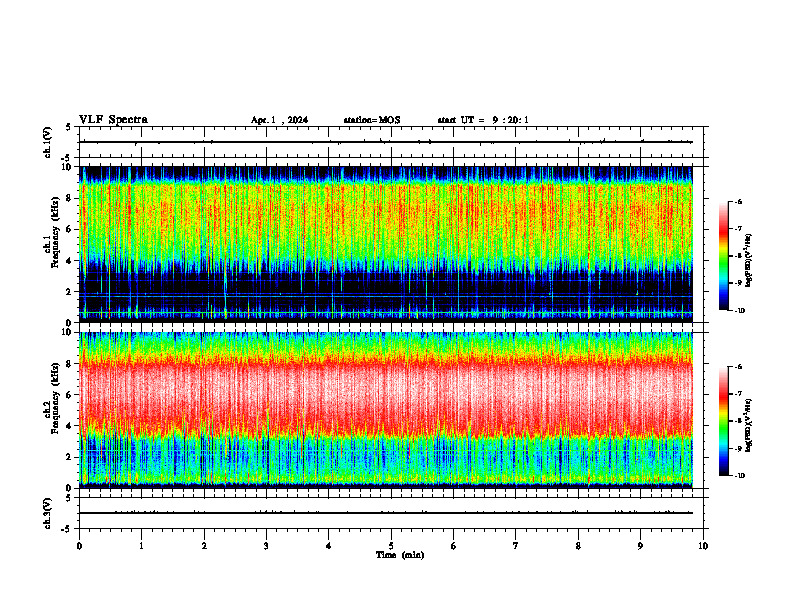
Task: Click the ch.1 voltage waveform trace
Action: pos(386,142)
